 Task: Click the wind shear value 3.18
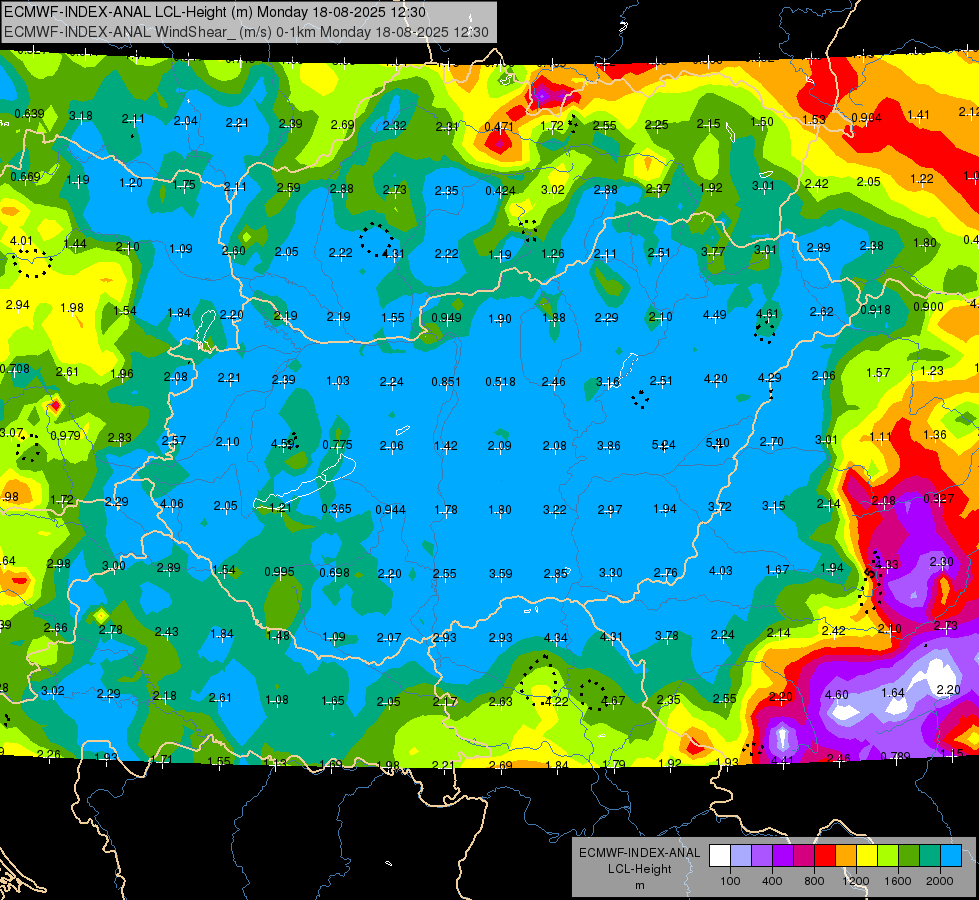point(81,116)
